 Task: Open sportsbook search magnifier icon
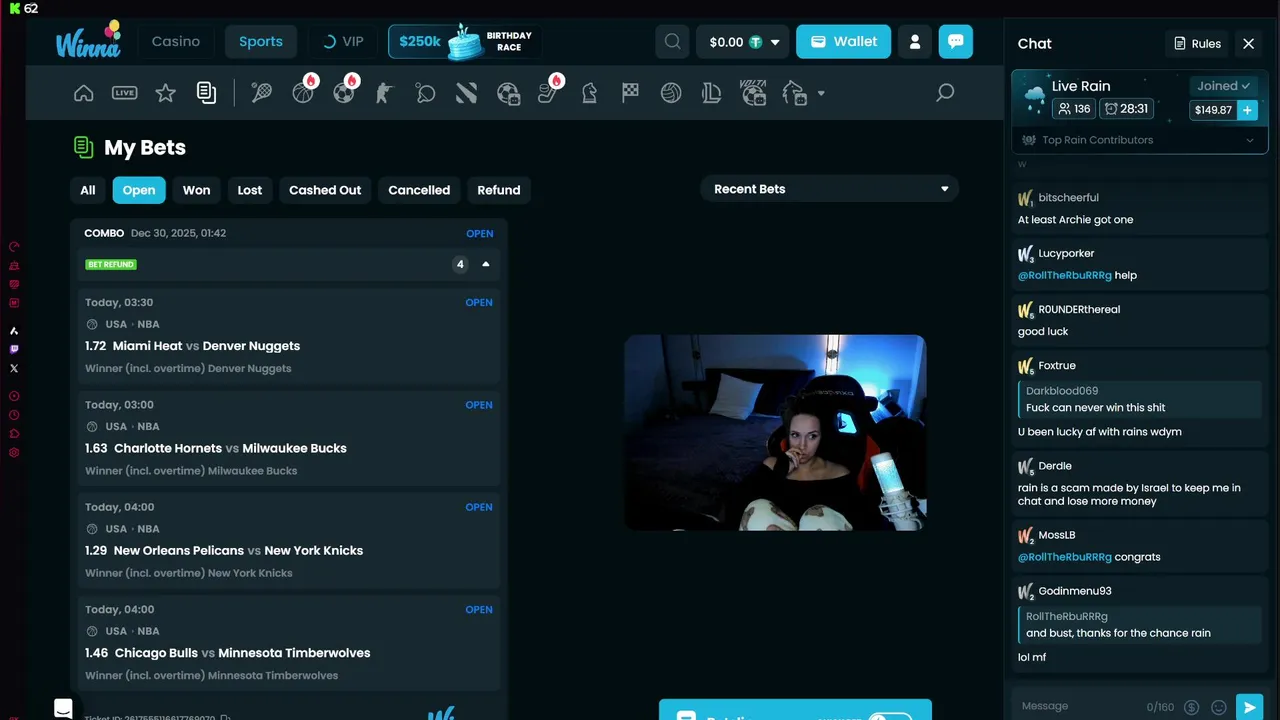tap(945, 93)
